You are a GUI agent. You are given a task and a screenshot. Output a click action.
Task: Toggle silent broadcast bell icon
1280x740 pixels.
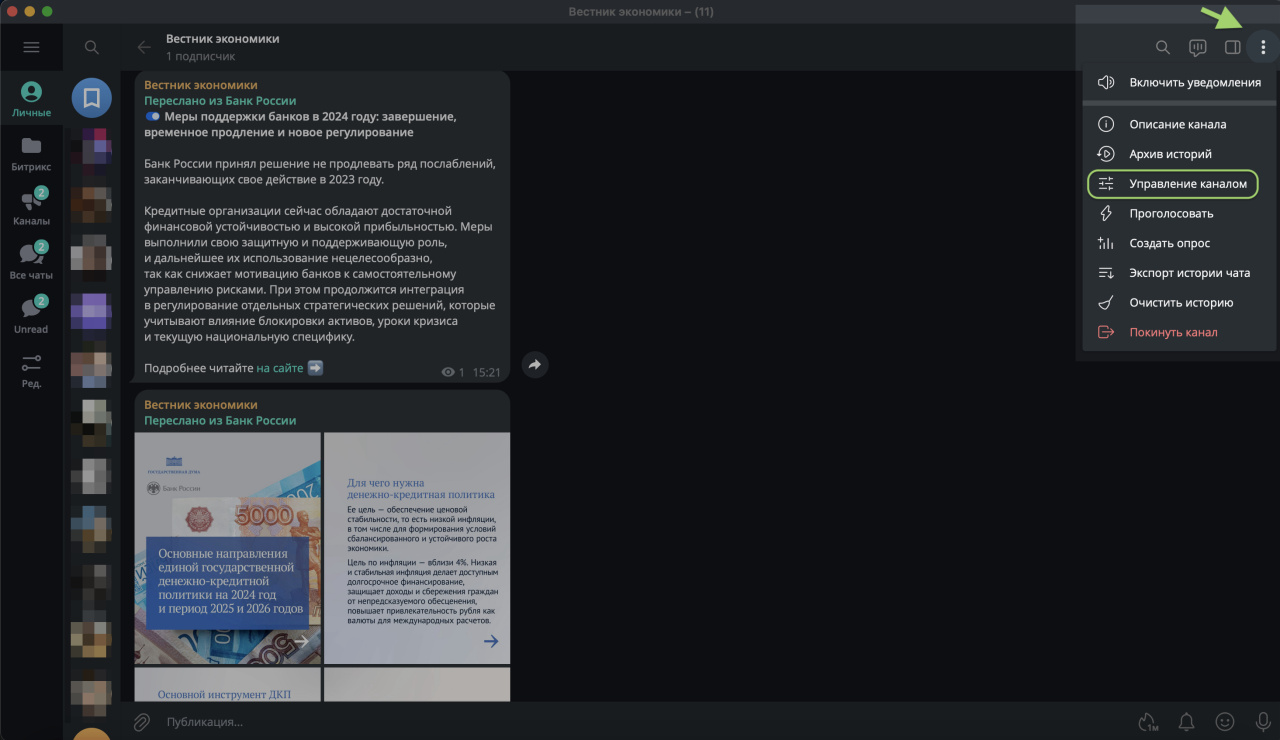[1186, 722]
